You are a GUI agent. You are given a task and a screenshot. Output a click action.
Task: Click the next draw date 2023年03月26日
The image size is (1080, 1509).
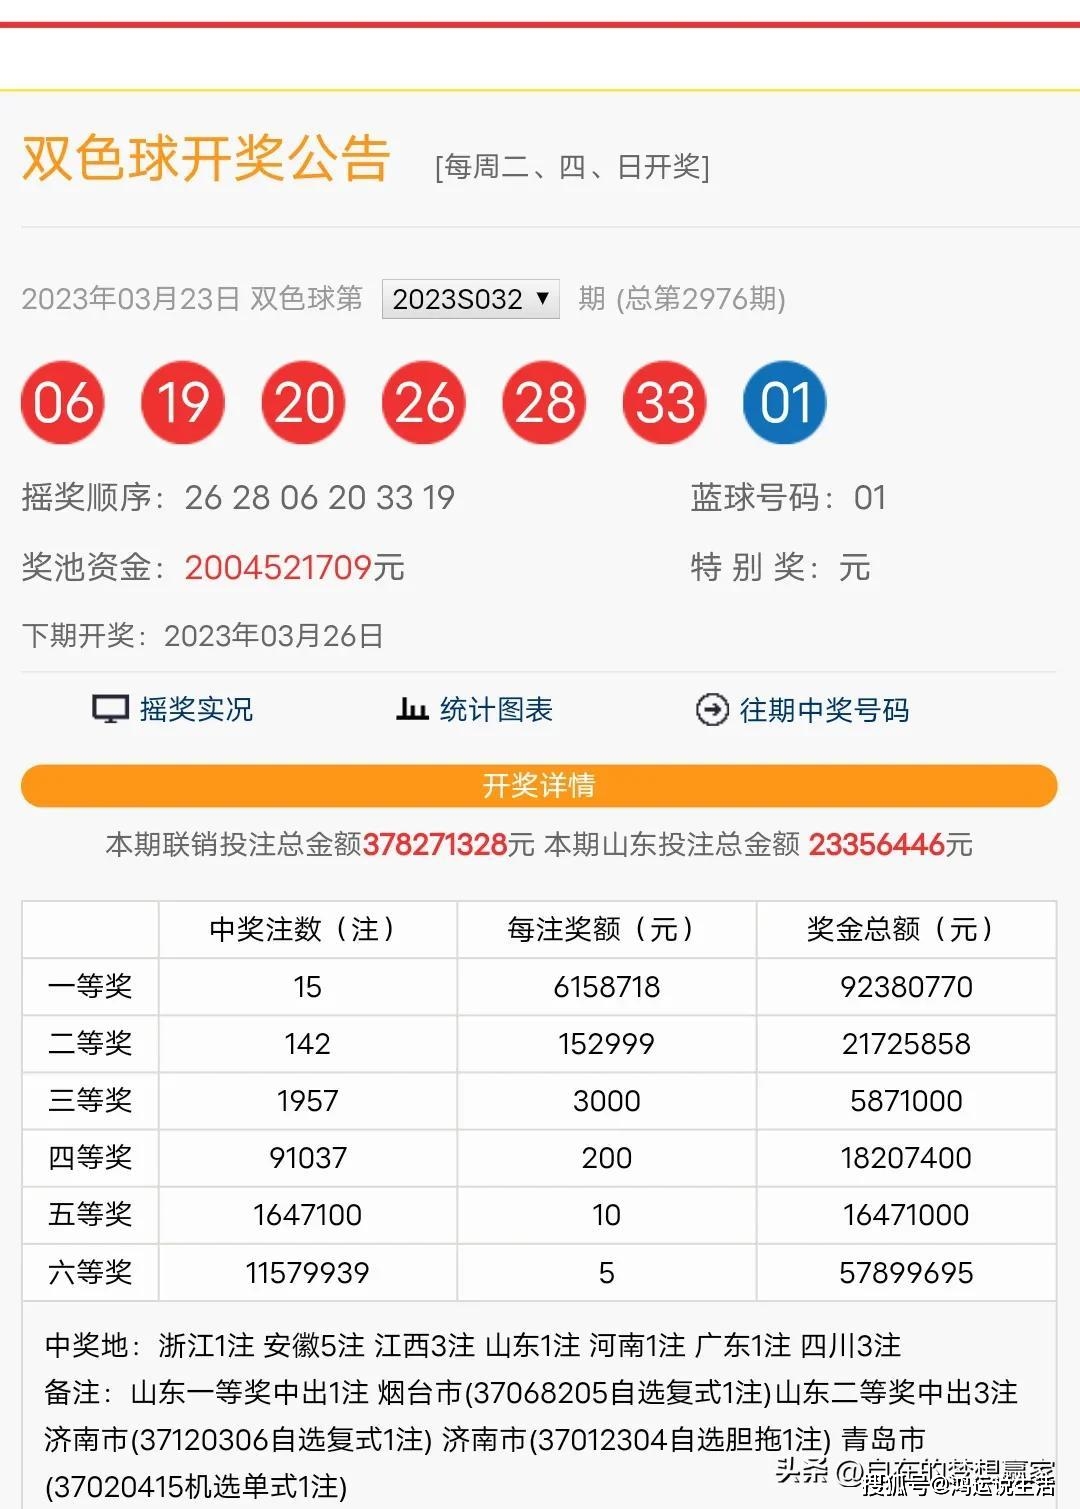(274, 636)
